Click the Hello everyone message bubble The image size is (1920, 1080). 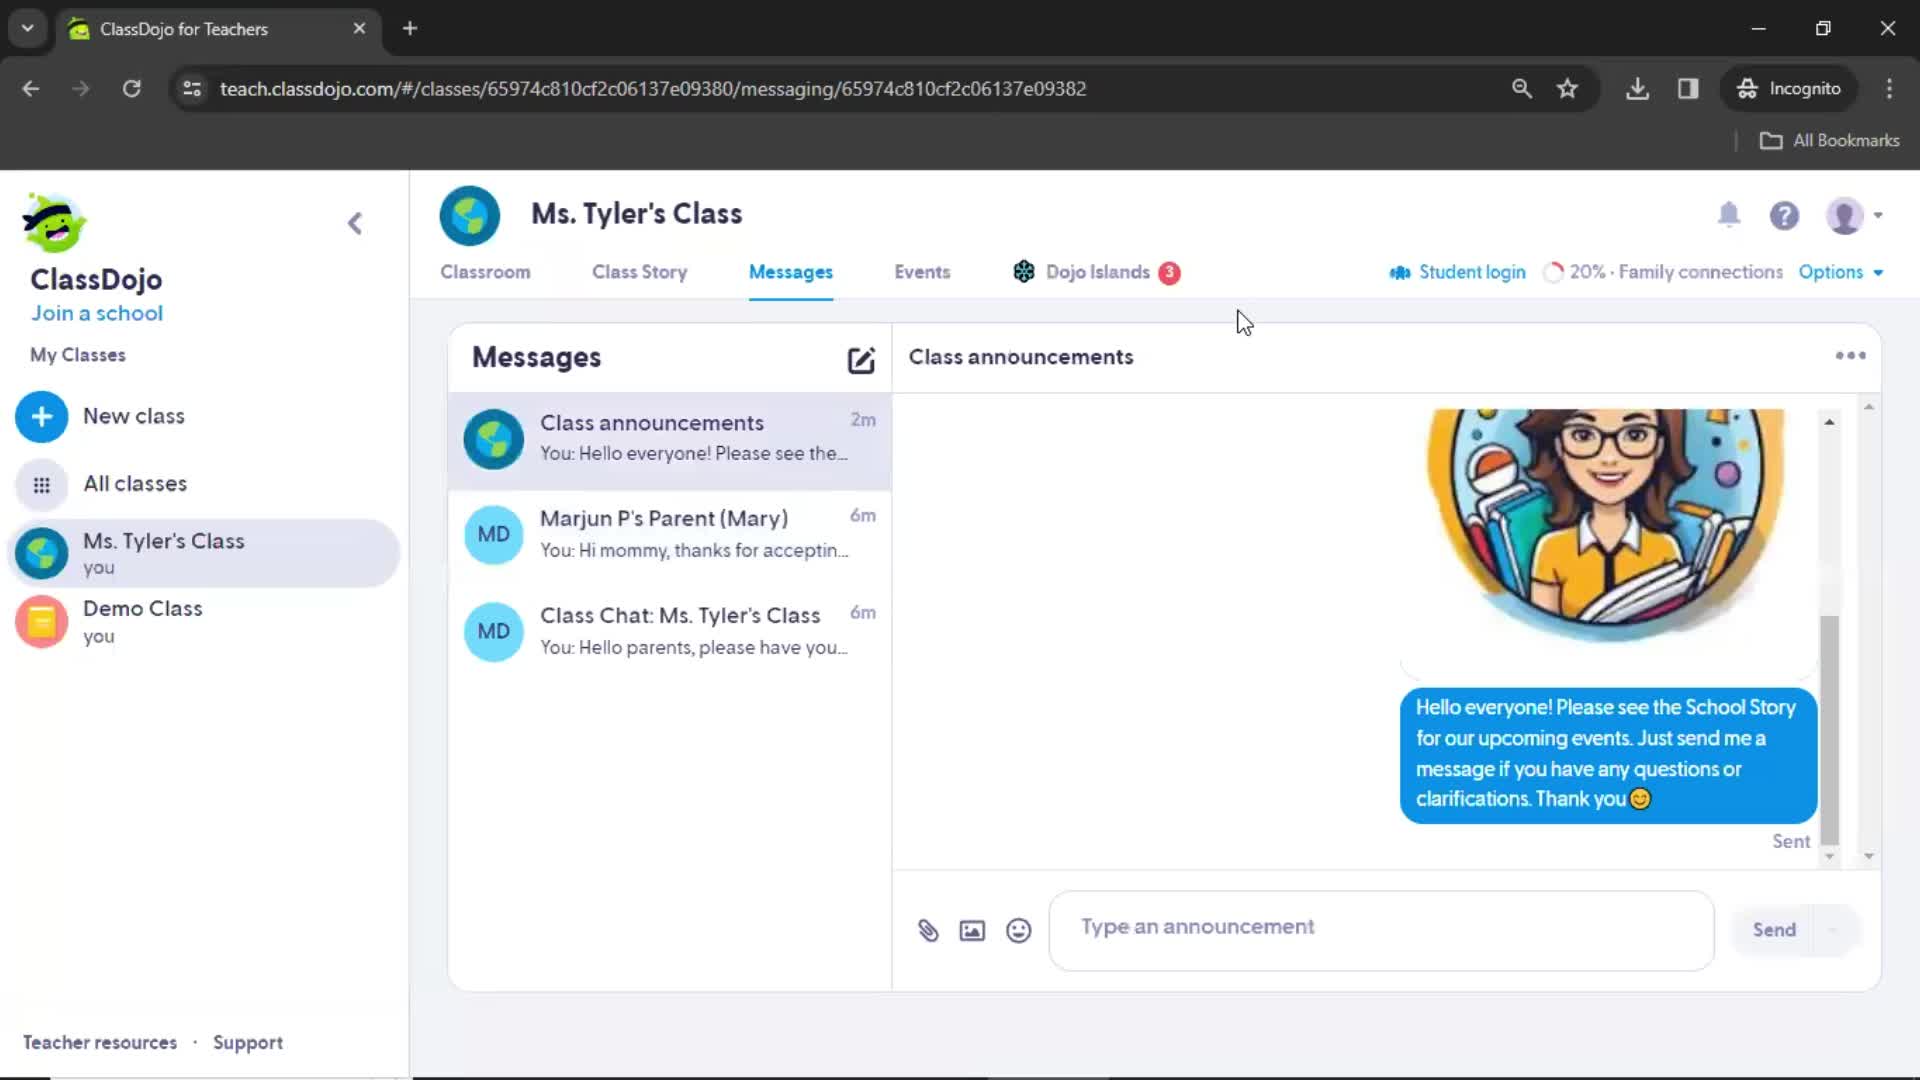click(x=1608, y=754)
